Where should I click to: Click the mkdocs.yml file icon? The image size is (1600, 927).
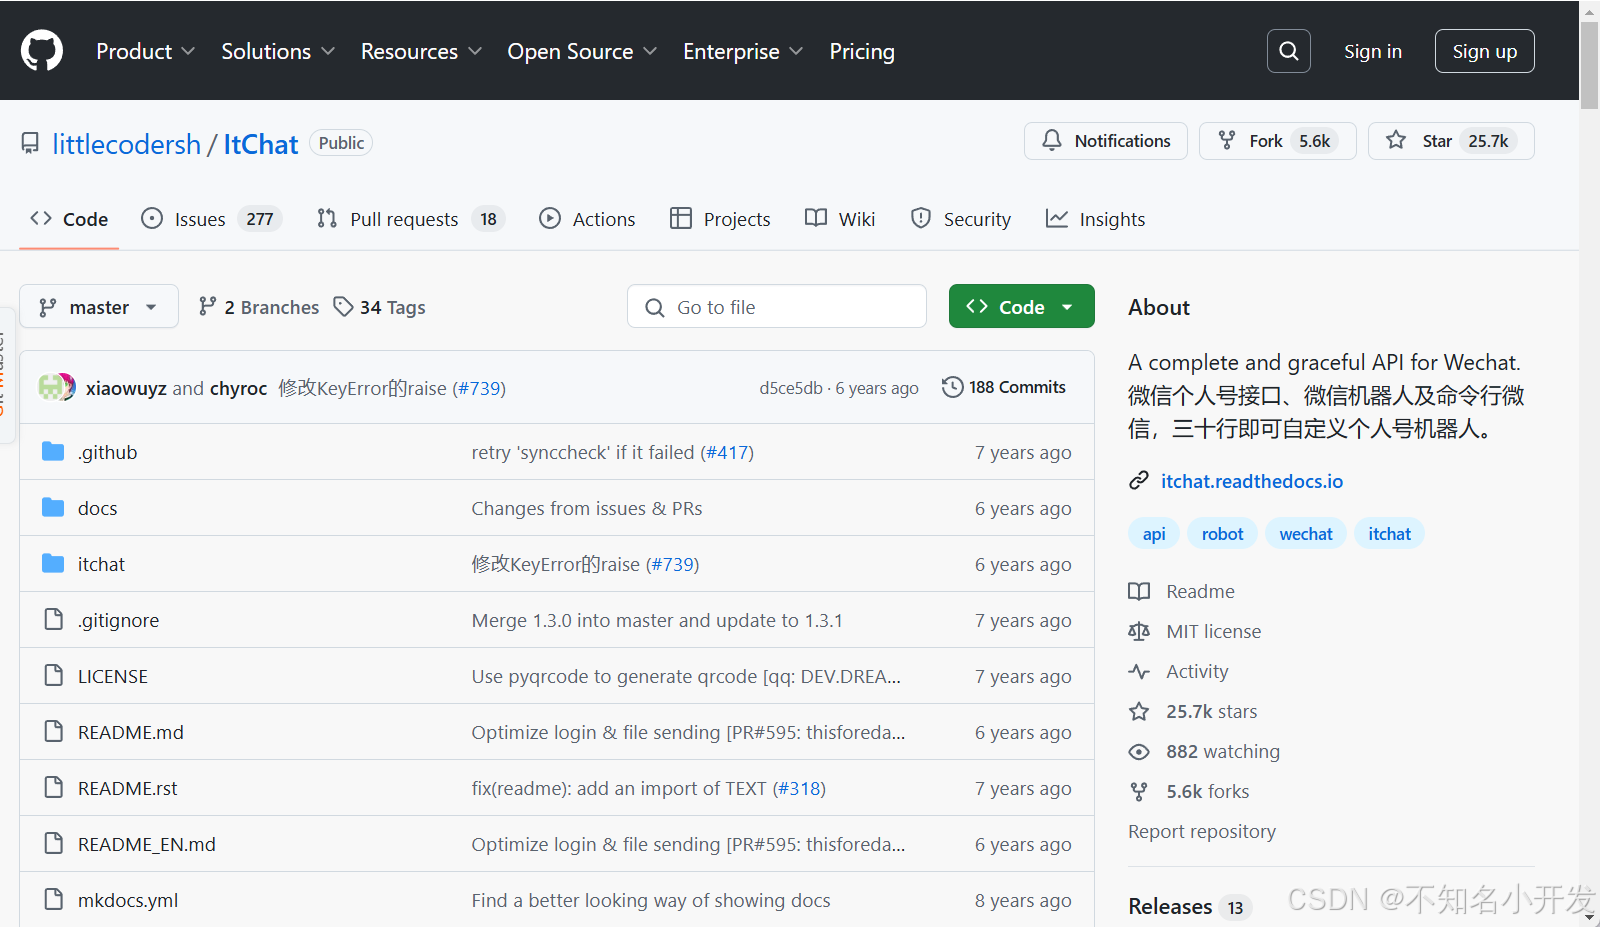(x=53, y=900)
